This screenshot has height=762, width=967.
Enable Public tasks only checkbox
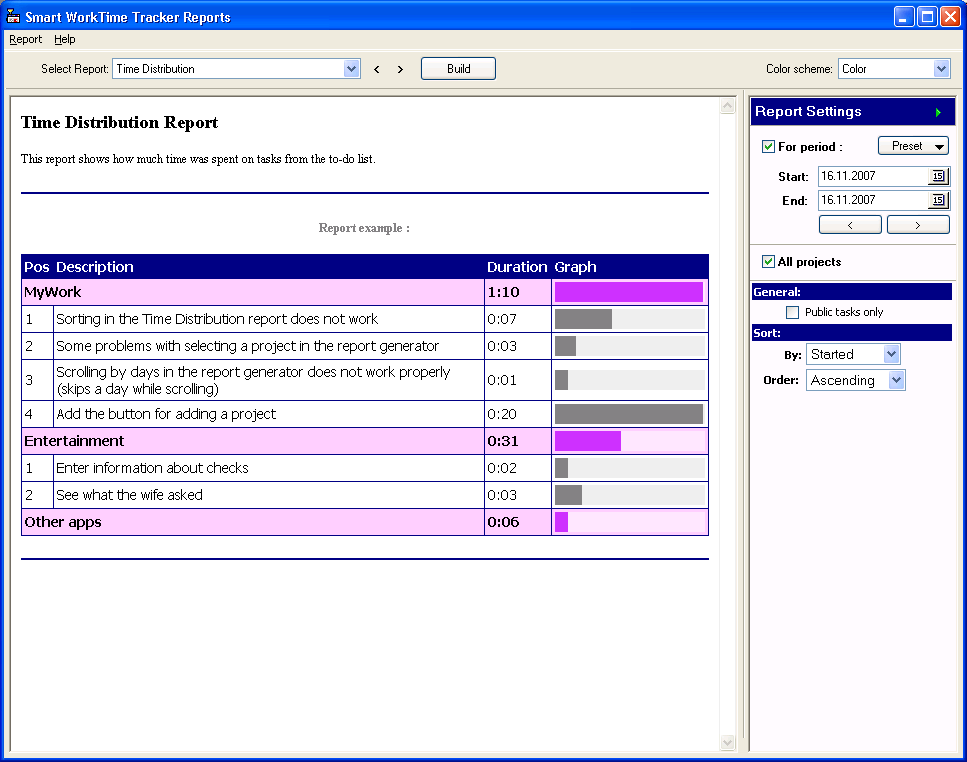pyautogui.click(x=792, y=313)
